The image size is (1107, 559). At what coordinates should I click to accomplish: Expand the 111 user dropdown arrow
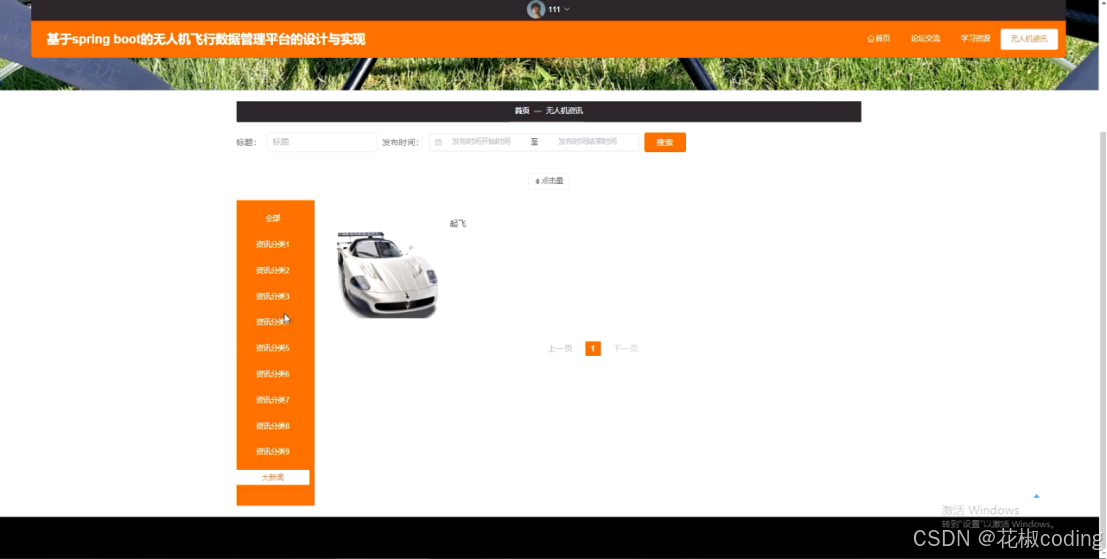(567, 9)
